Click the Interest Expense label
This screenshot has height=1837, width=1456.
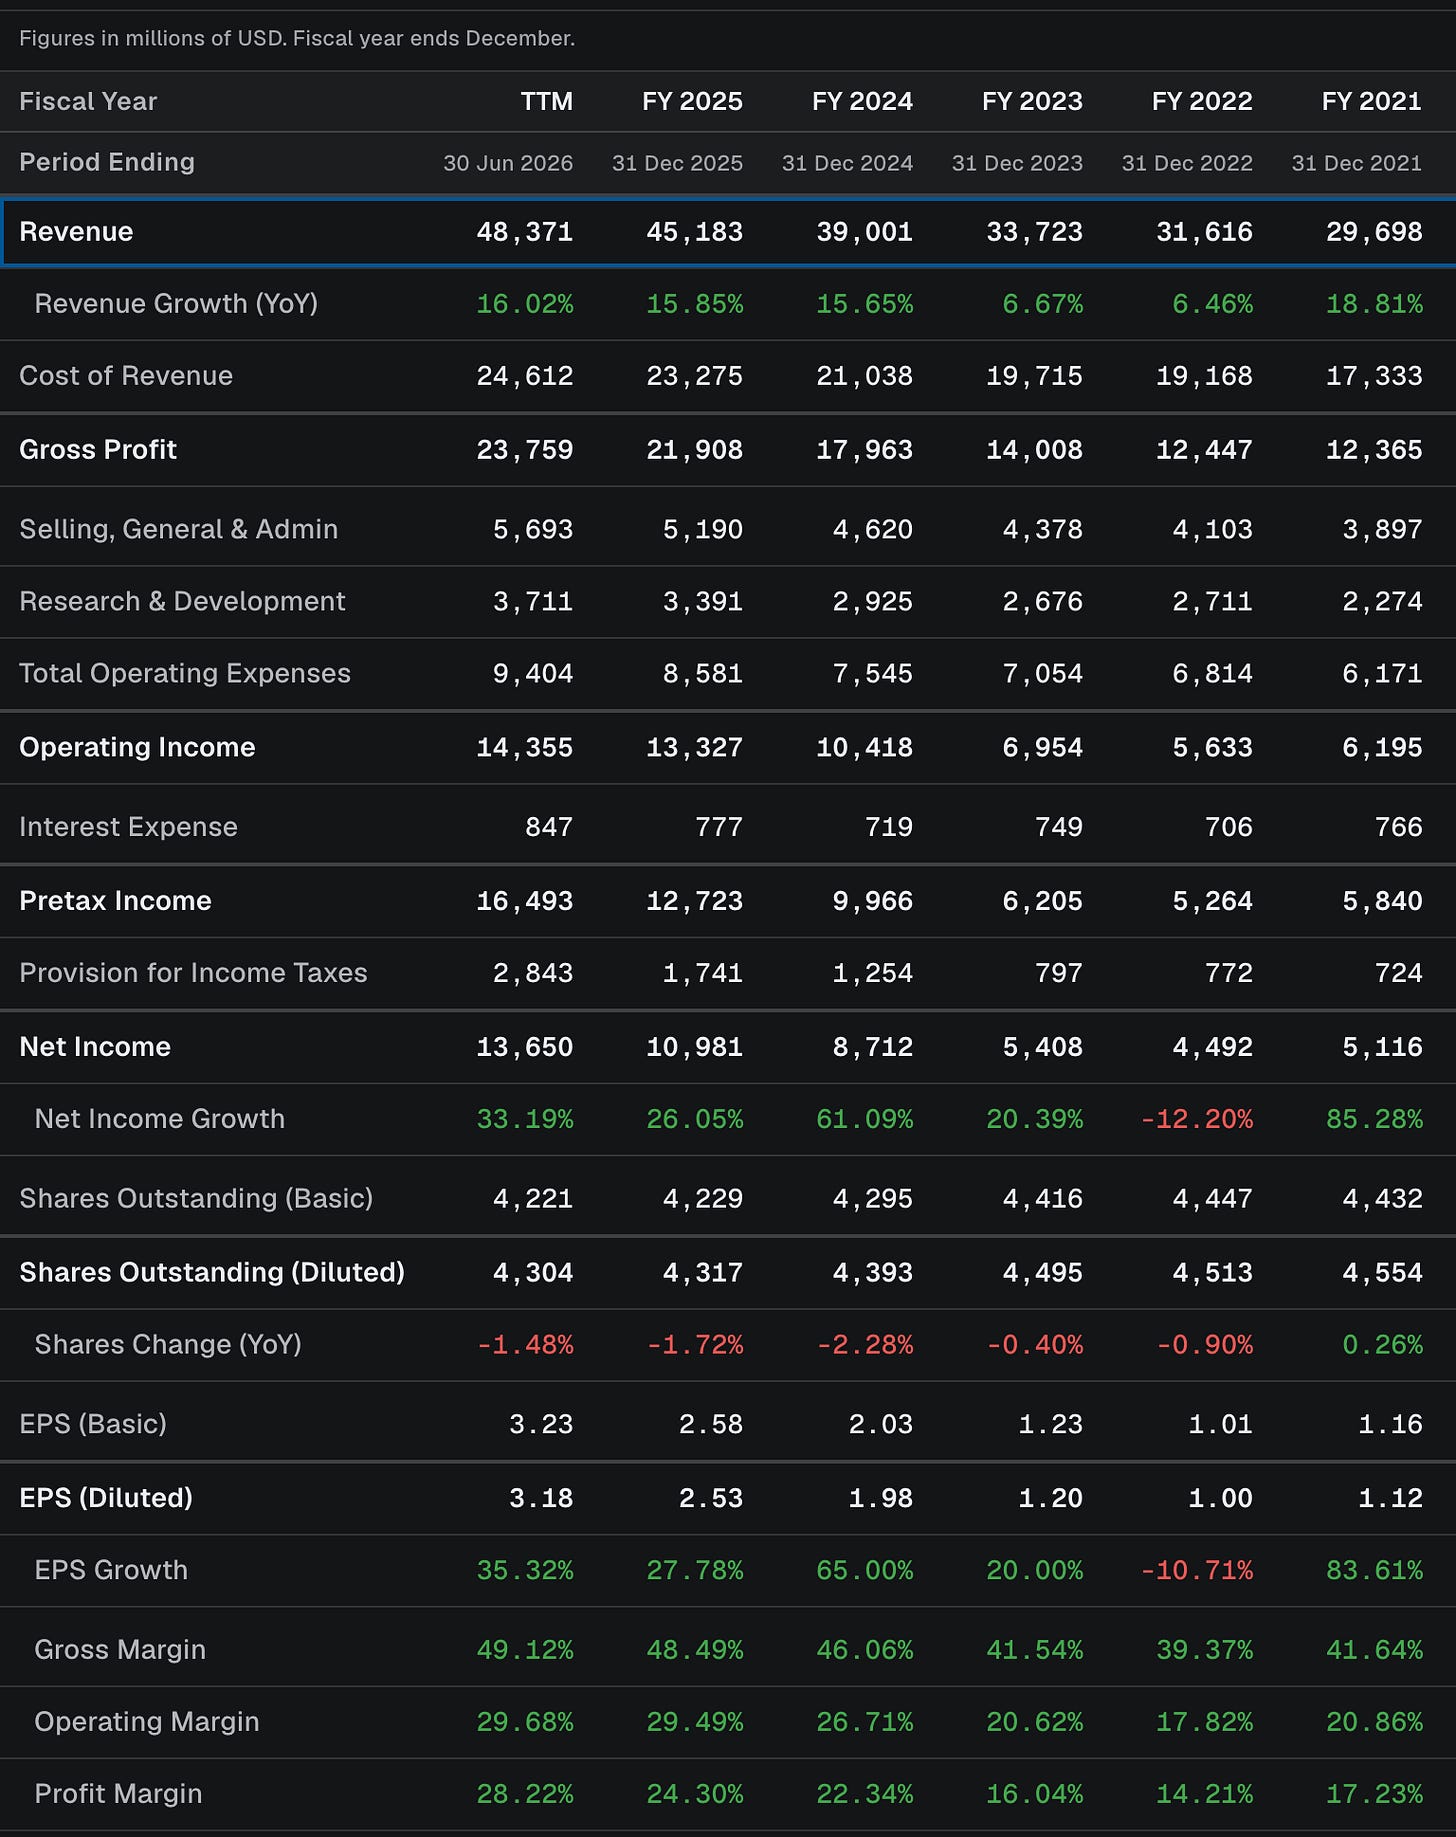[128, 827]
